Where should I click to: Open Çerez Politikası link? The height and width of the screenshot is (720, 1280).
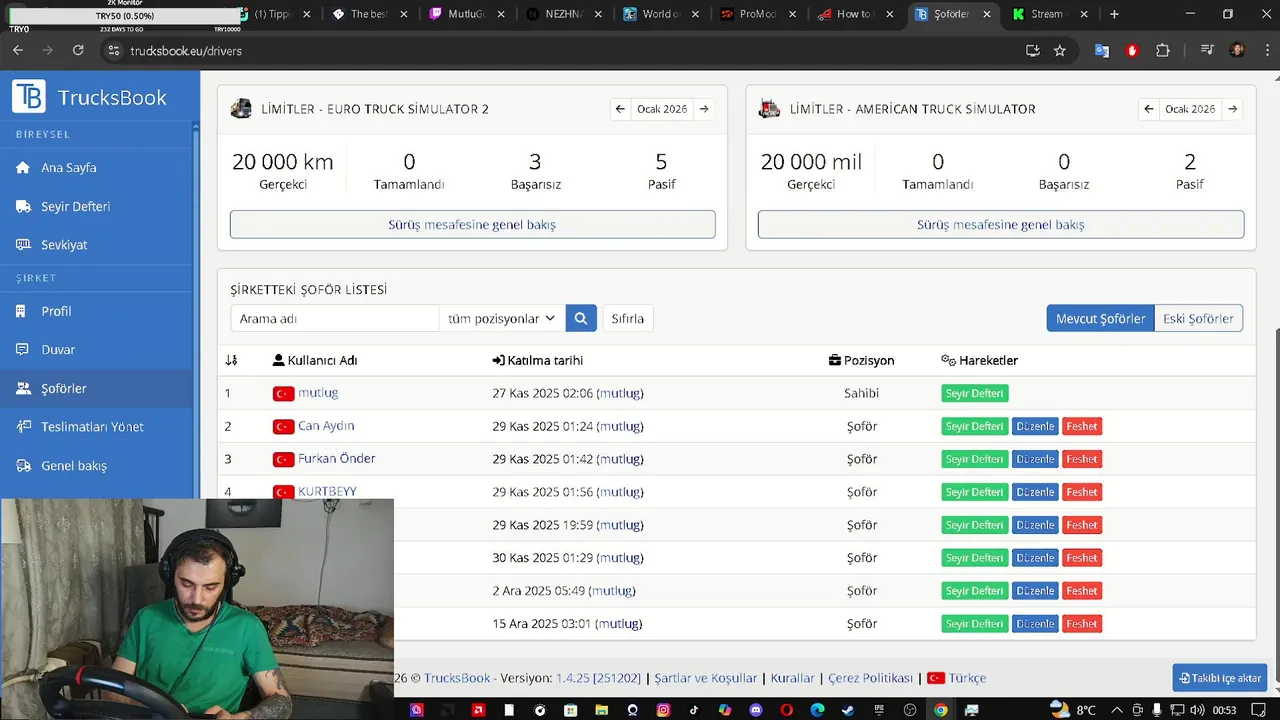[870, 678]
